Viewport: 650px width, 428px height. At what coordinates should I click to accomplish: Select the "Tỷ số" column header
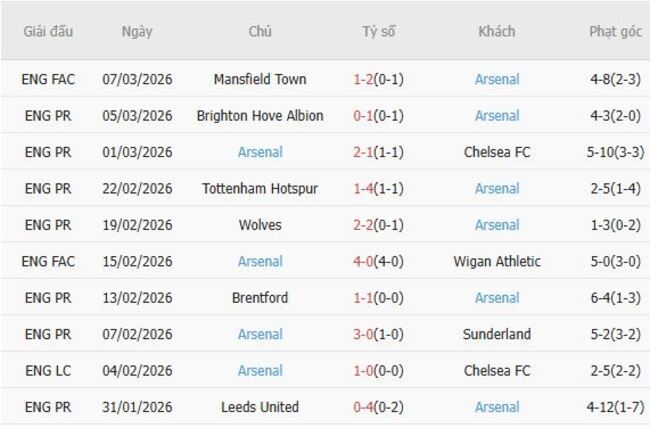(x=379, y=32)
